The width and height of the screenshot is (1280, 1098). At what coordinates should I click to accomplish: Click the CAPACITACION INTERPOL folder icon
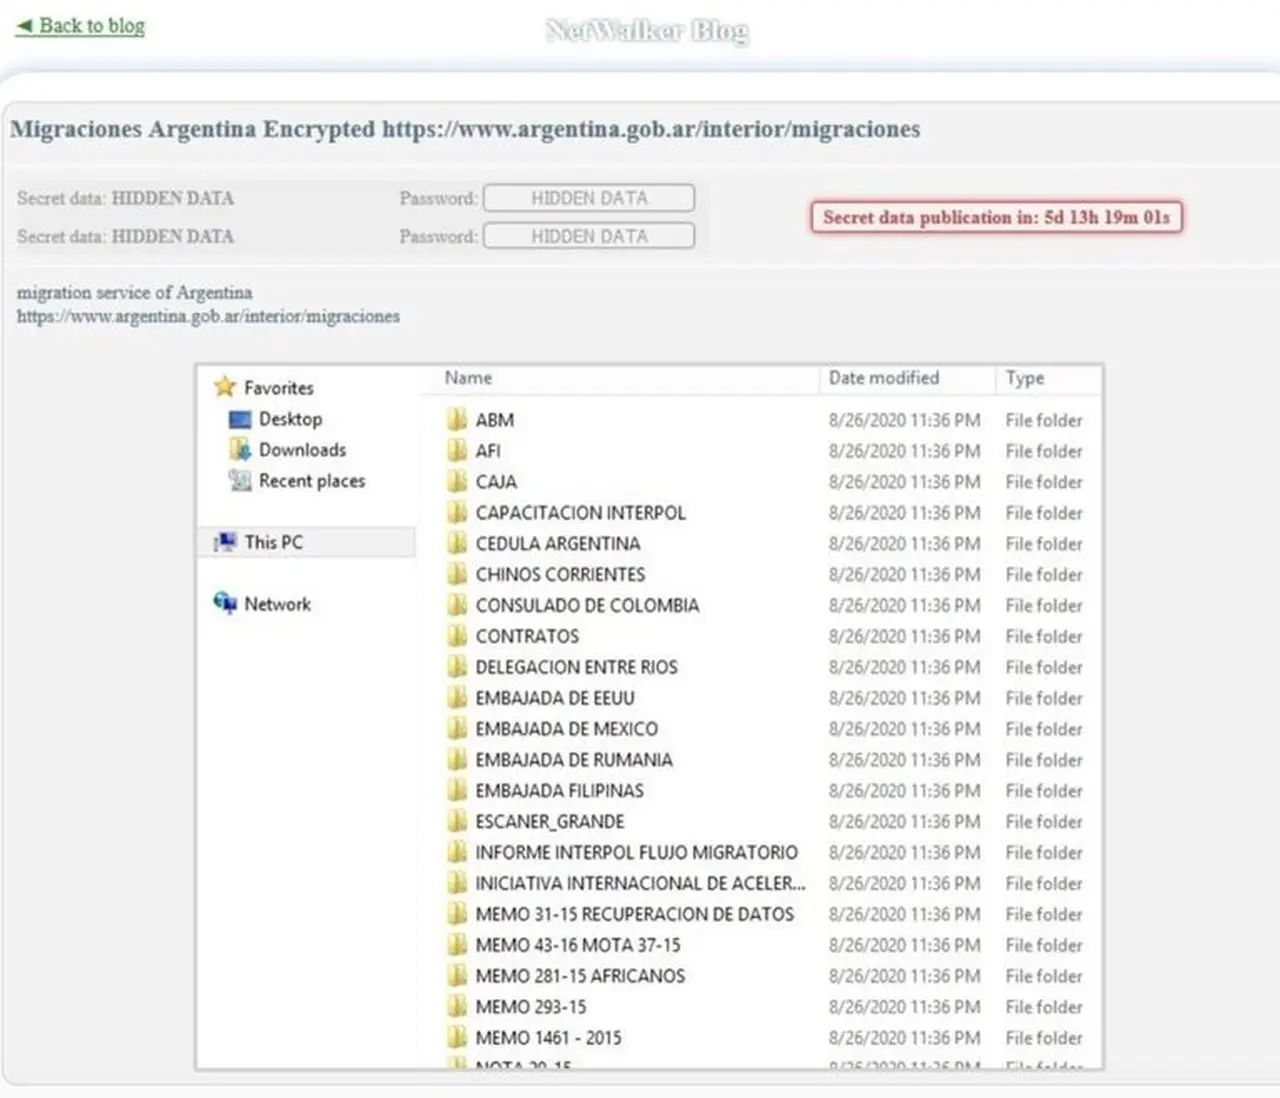coord(457,512)
